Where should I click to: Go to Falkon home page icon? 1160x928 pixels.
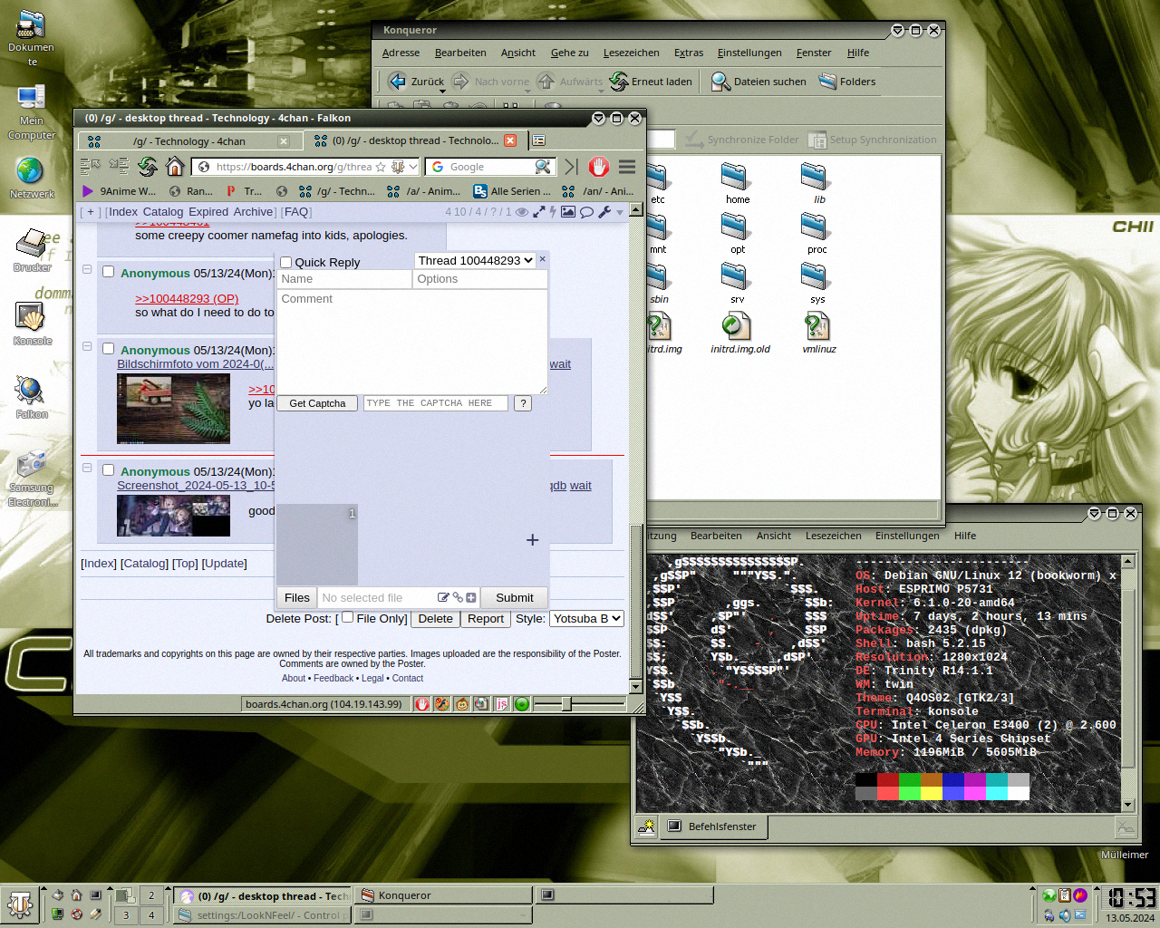[x=175, y=167]
